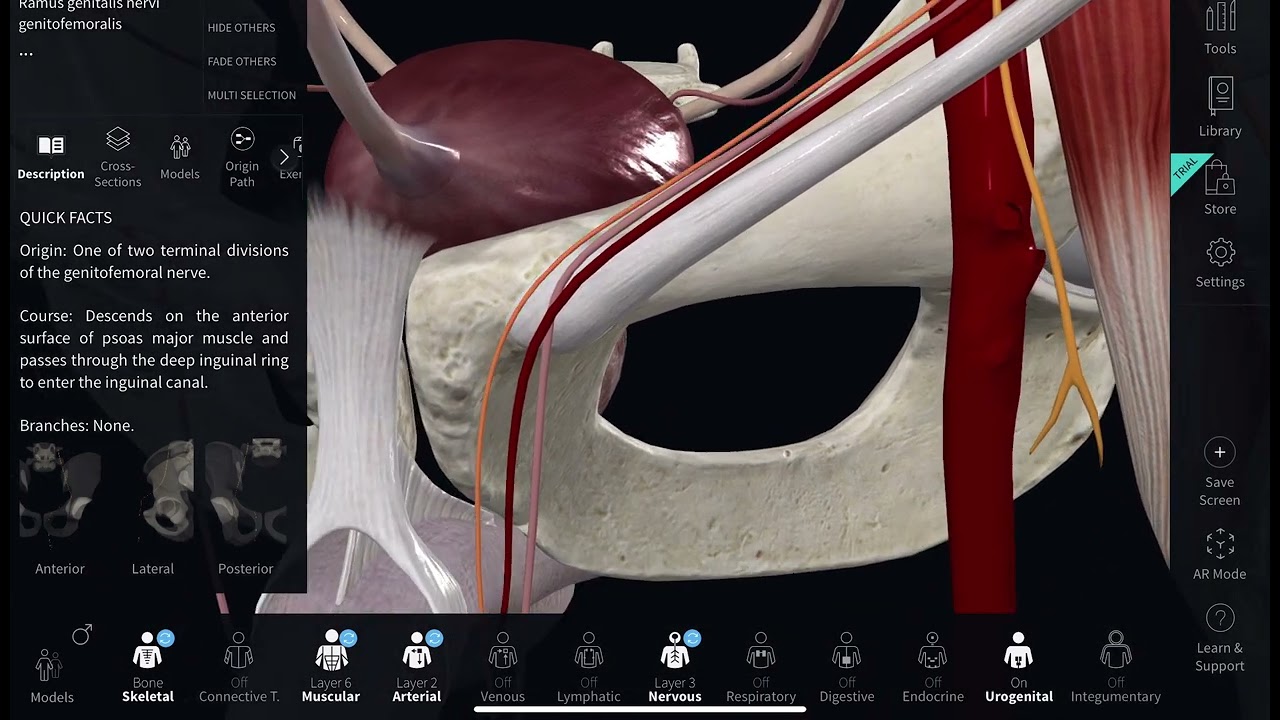1280x720 pixels.
Task: Expand truncated title ellipsis
Action: tap(26, 53)
